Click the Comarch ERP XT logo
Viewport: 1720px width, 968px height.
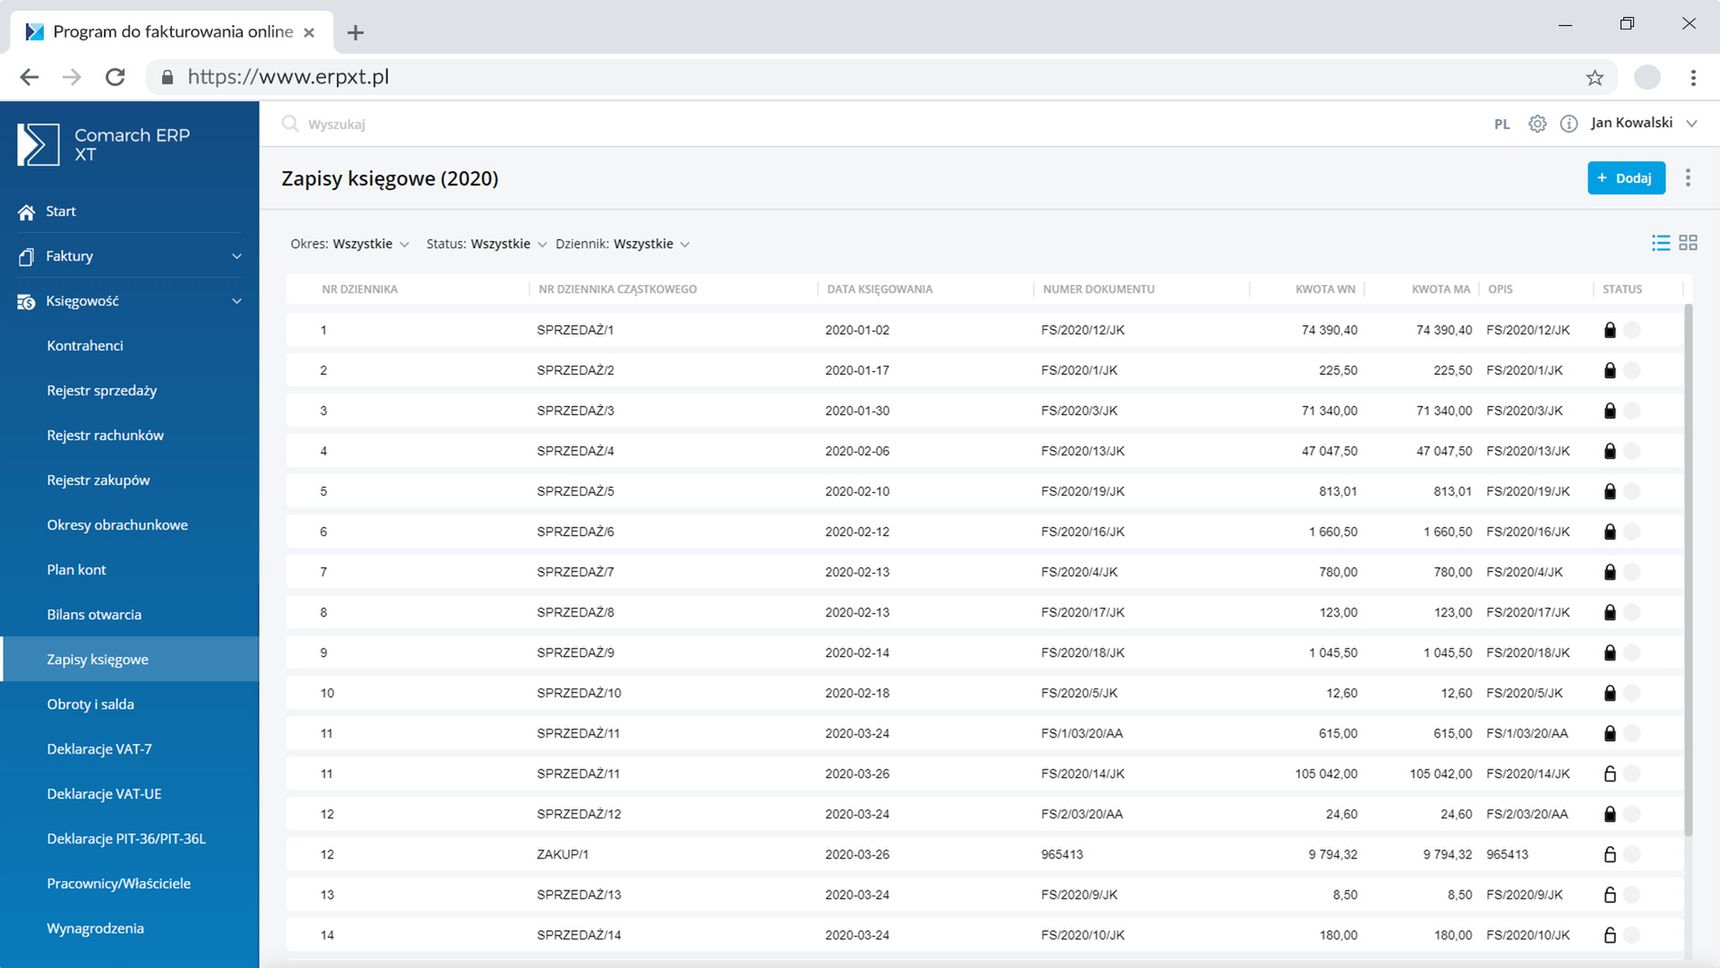103,145
